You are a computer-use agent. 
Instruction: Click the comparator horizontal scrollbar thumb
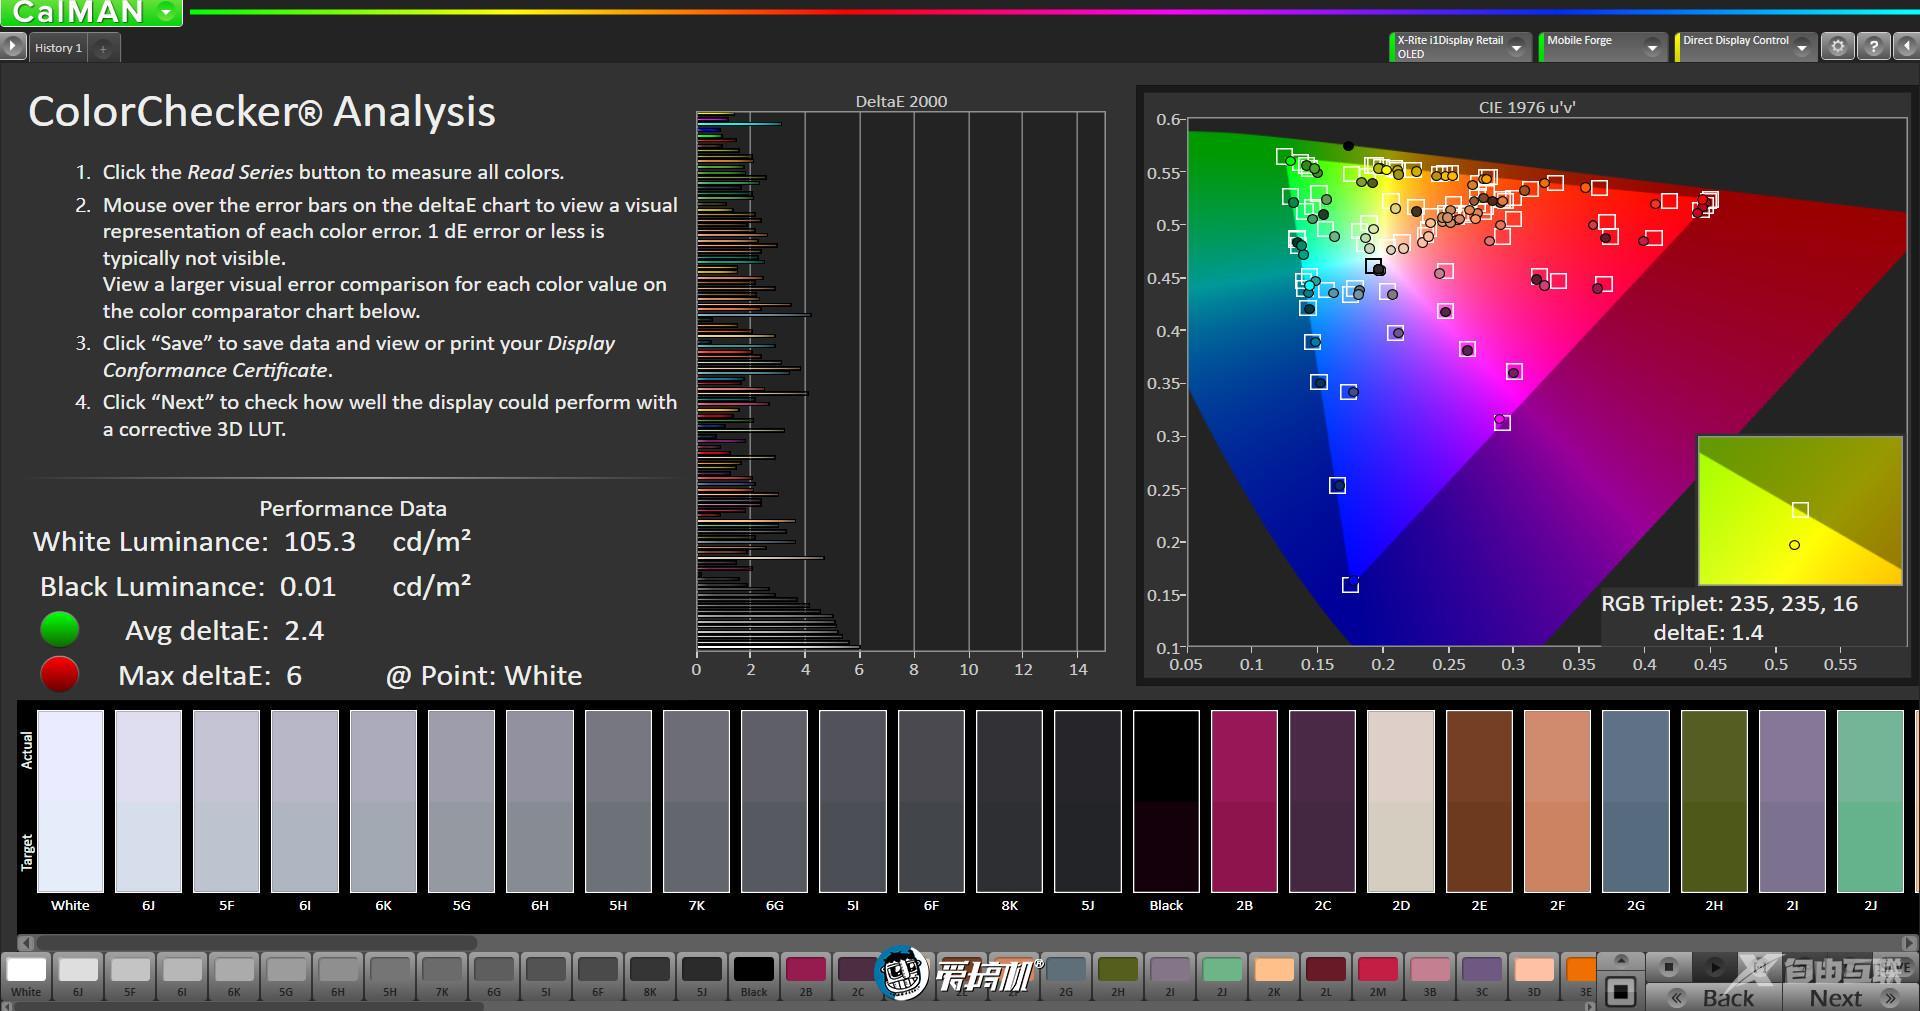[x=256, y=942]
